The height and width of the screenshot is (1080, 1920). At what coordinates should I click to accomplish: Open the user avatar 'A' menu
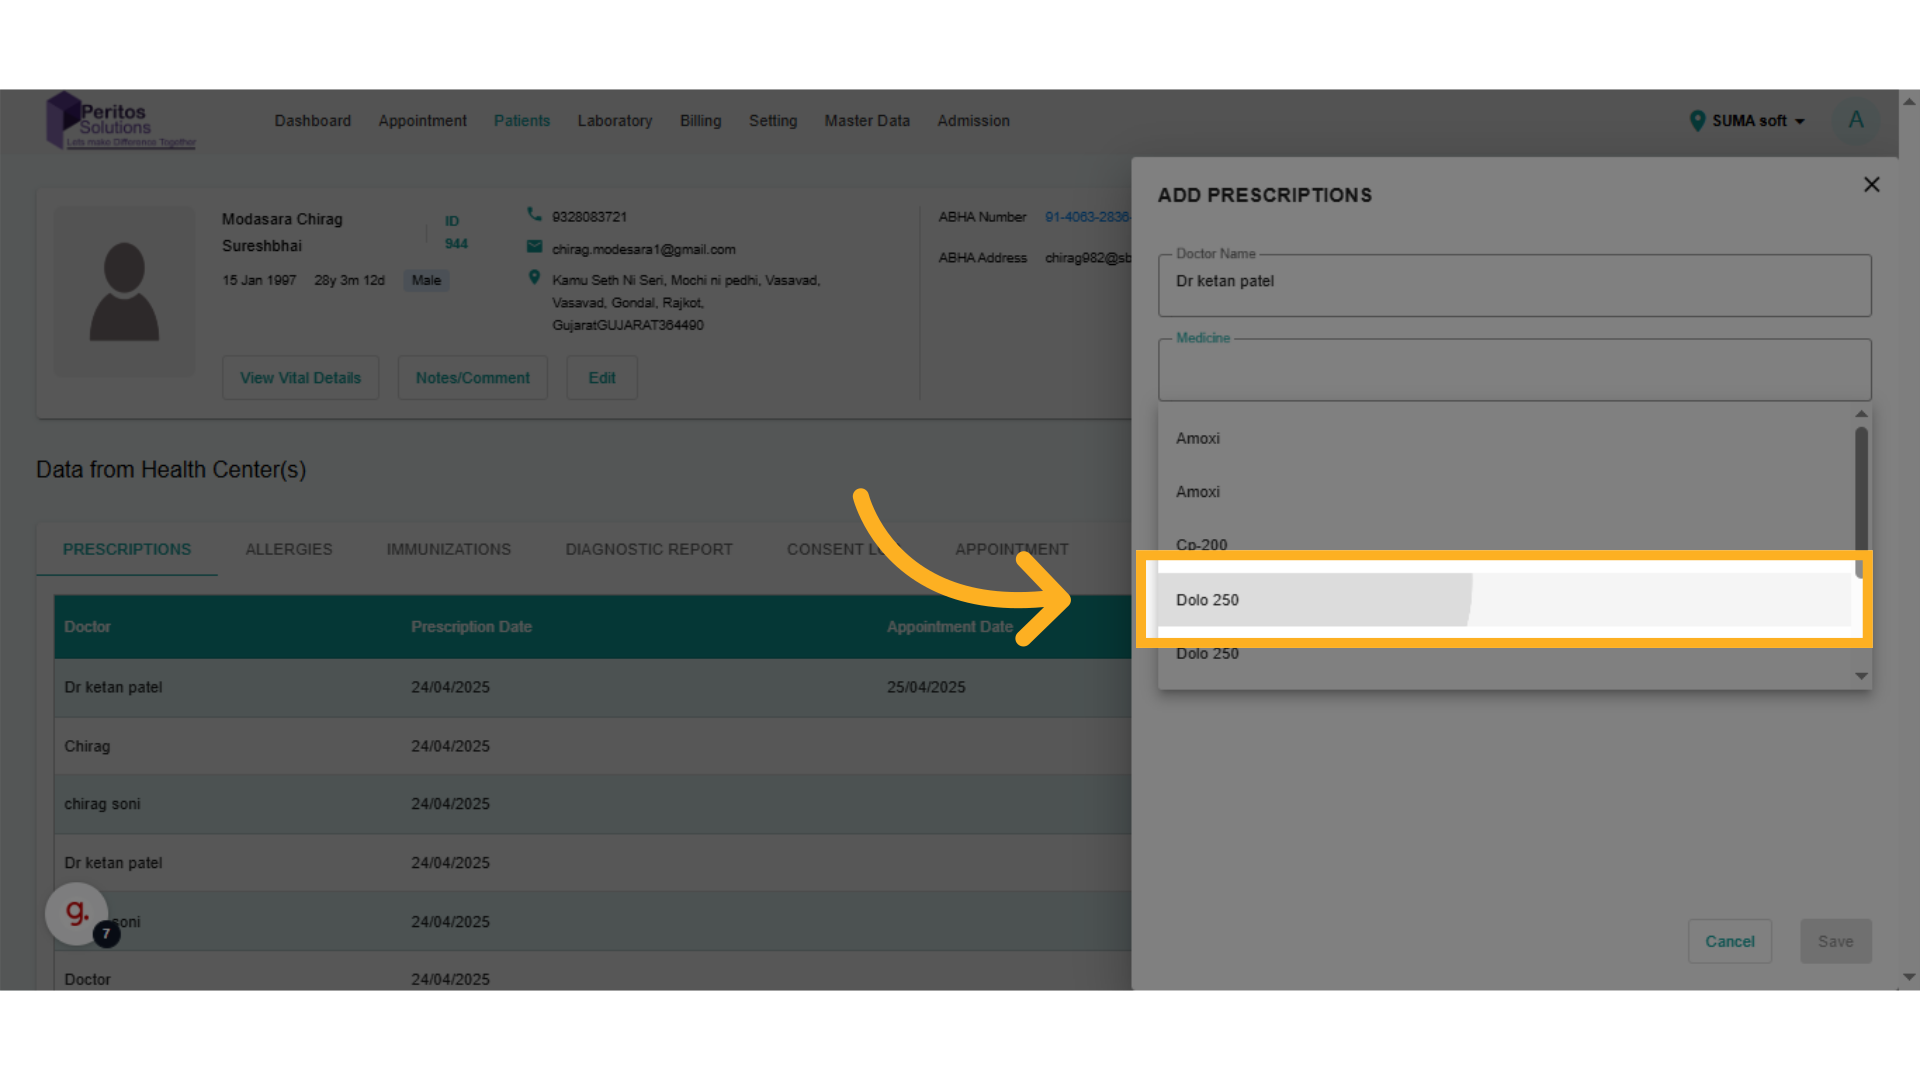pyautogui.click(x=1855, y=120)
